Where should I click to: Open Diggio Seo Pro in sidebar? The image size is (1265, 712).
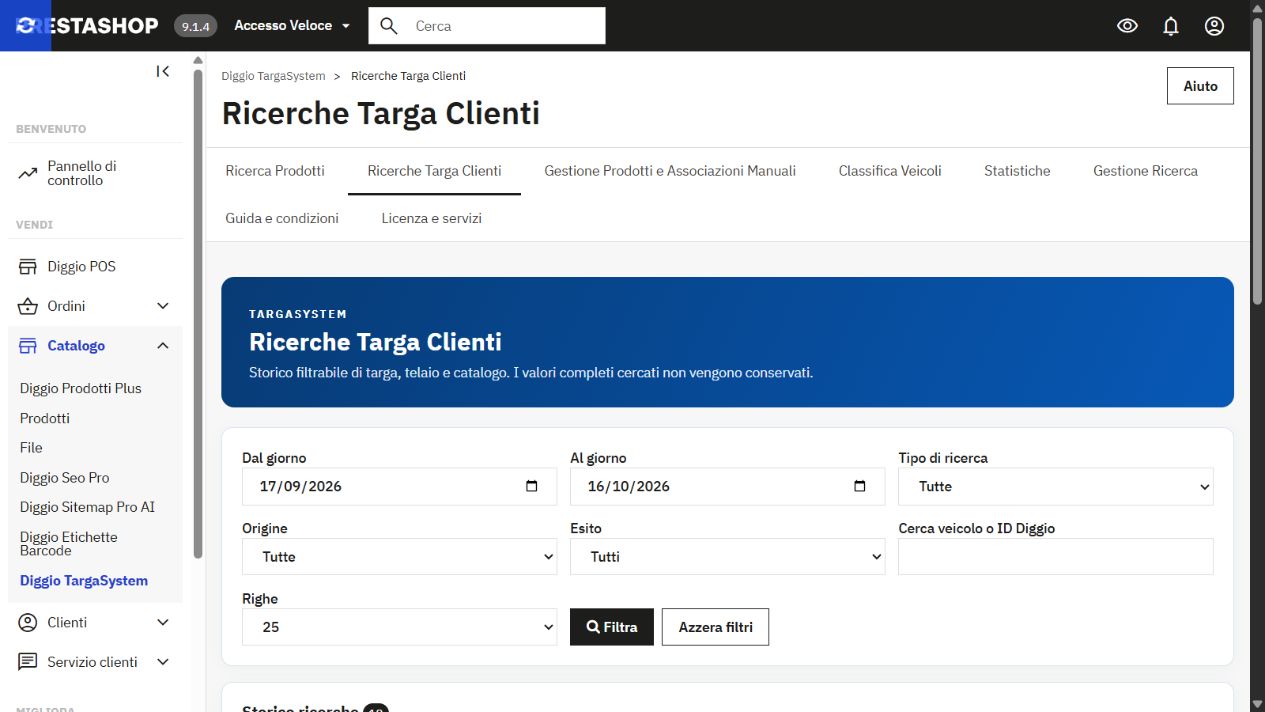65,478
